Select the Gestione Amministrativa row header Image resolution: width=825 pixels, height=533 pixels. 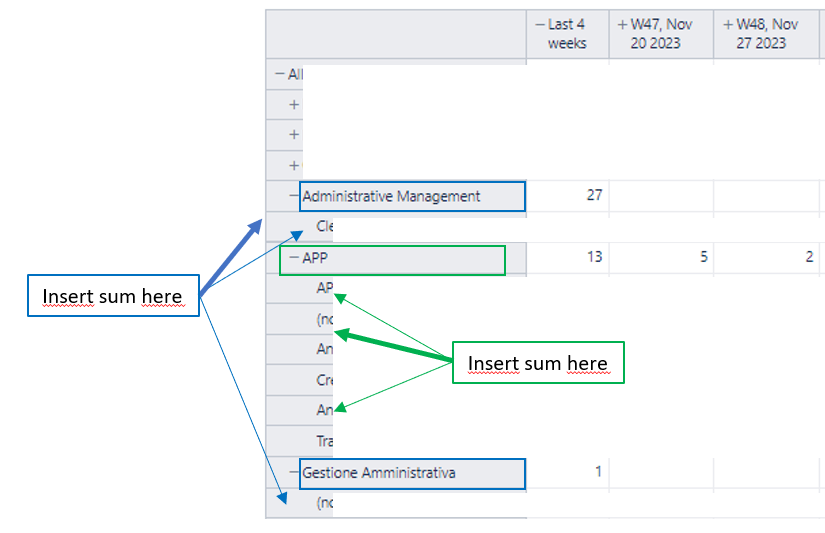coord(379,472)
